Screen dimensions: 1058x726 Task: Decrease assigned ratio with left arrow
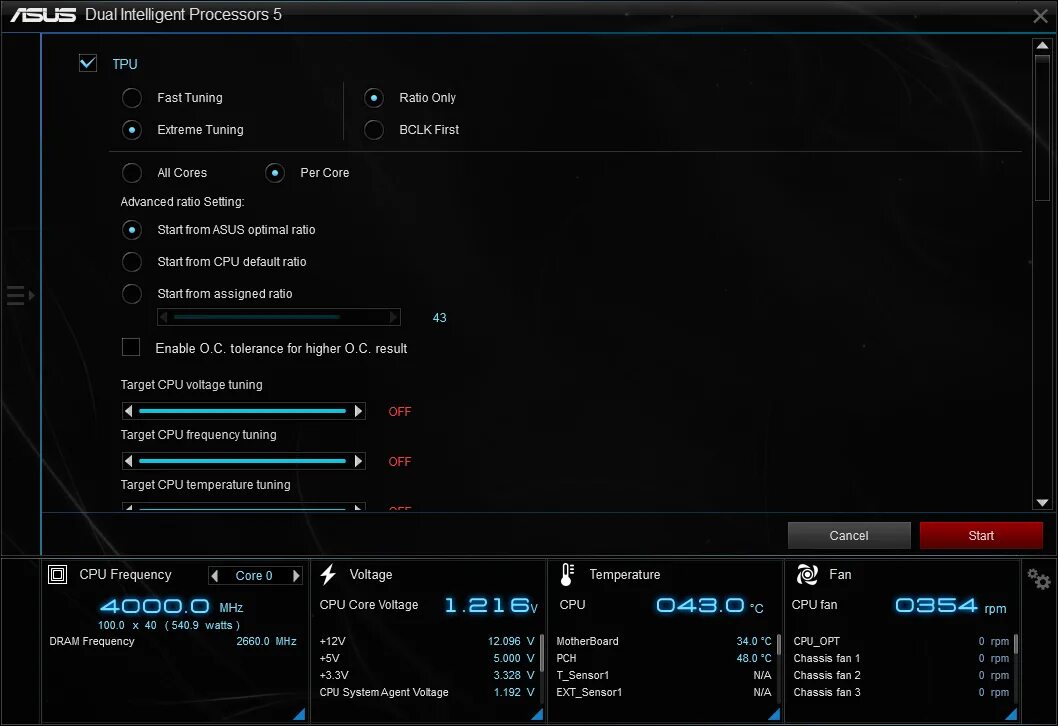[x=163, y=316]
